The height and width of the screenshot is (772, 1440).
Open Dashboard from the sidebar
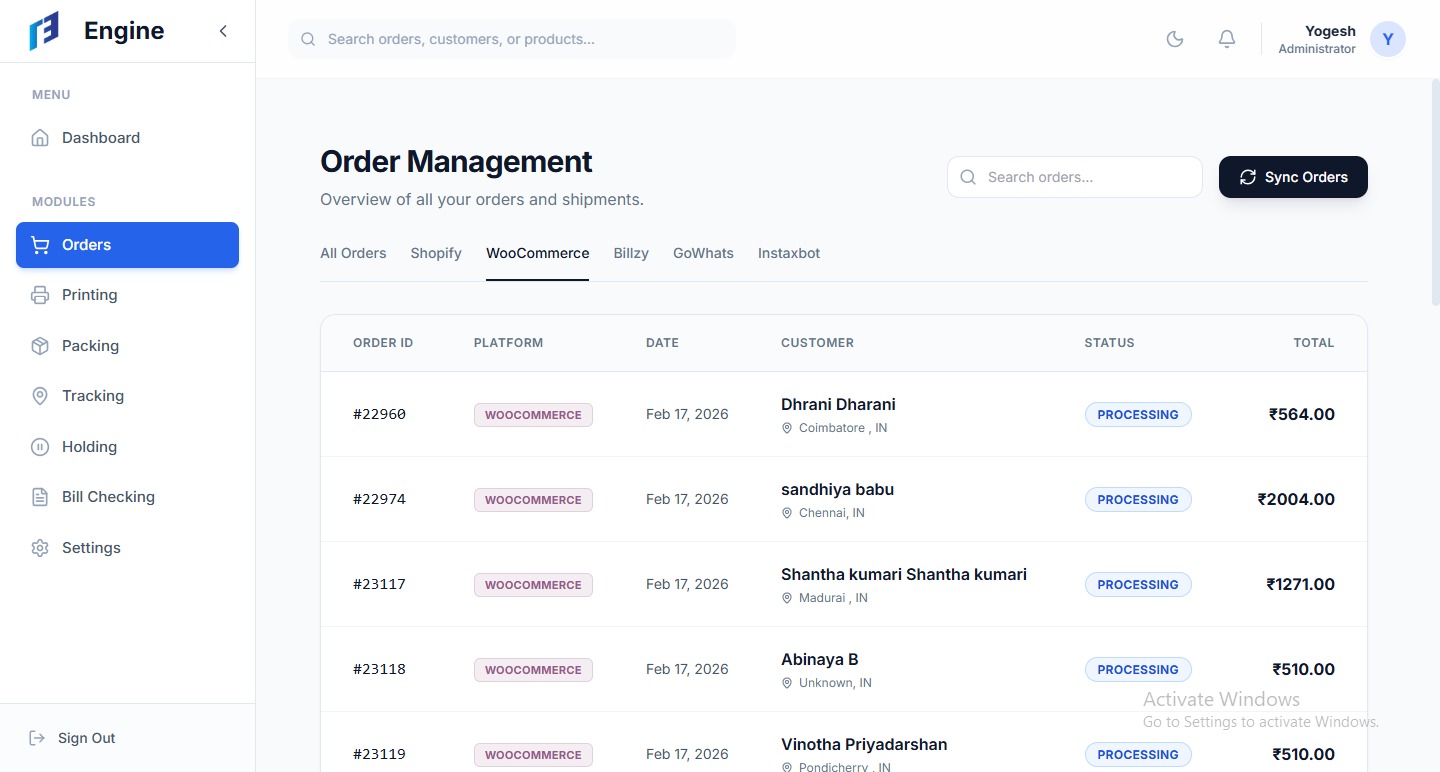click(x=100, y=138)
